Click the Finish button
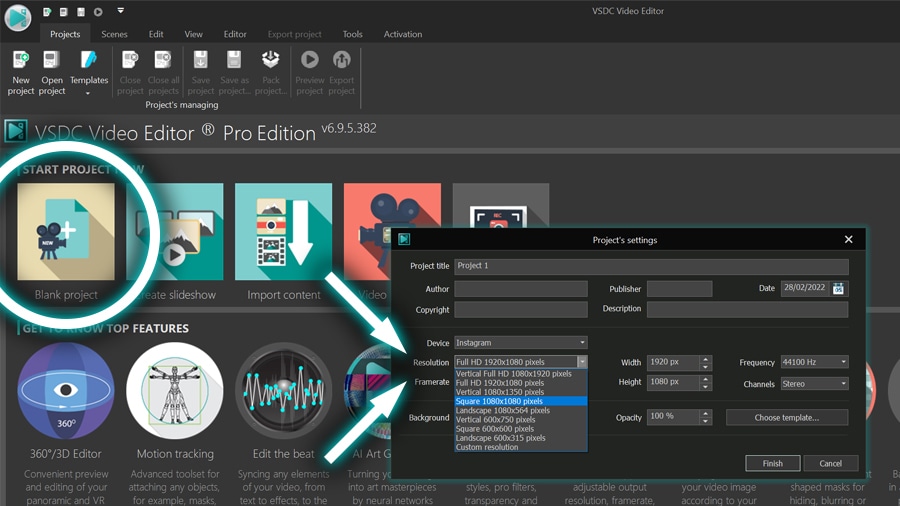Screen dimensions: 900x506 tap(773, 464)
